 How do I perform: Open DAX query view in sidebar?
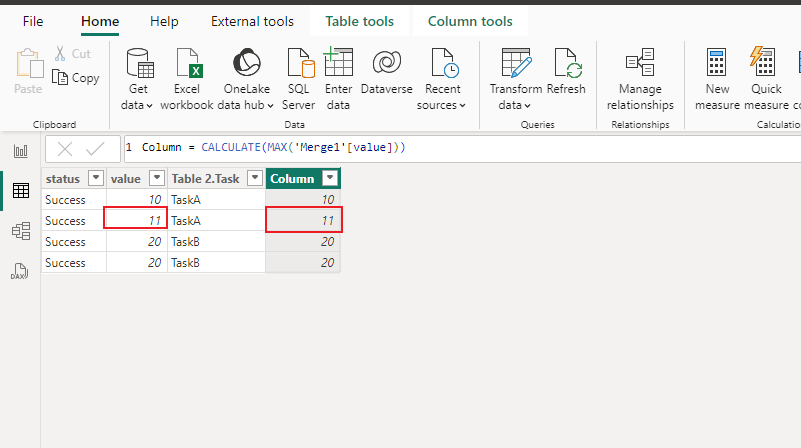pos(19,271)
